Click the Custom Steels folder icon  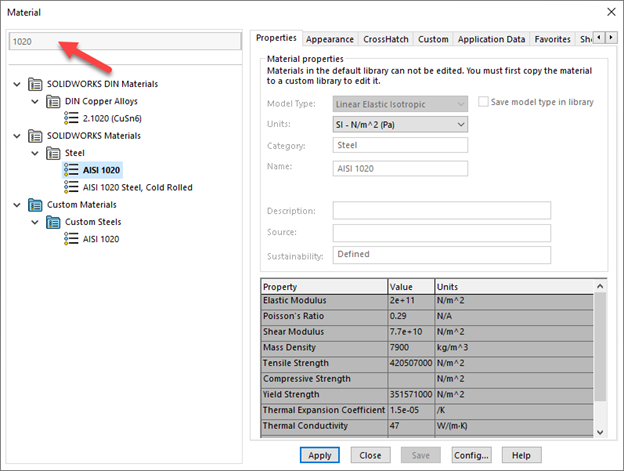tap(53, 222)
